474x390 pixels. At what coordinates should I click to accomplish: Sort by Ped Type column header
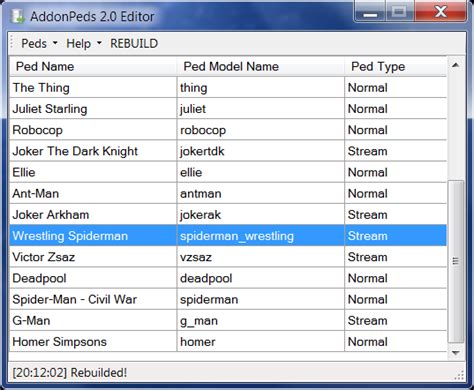[x=395, y=66]
